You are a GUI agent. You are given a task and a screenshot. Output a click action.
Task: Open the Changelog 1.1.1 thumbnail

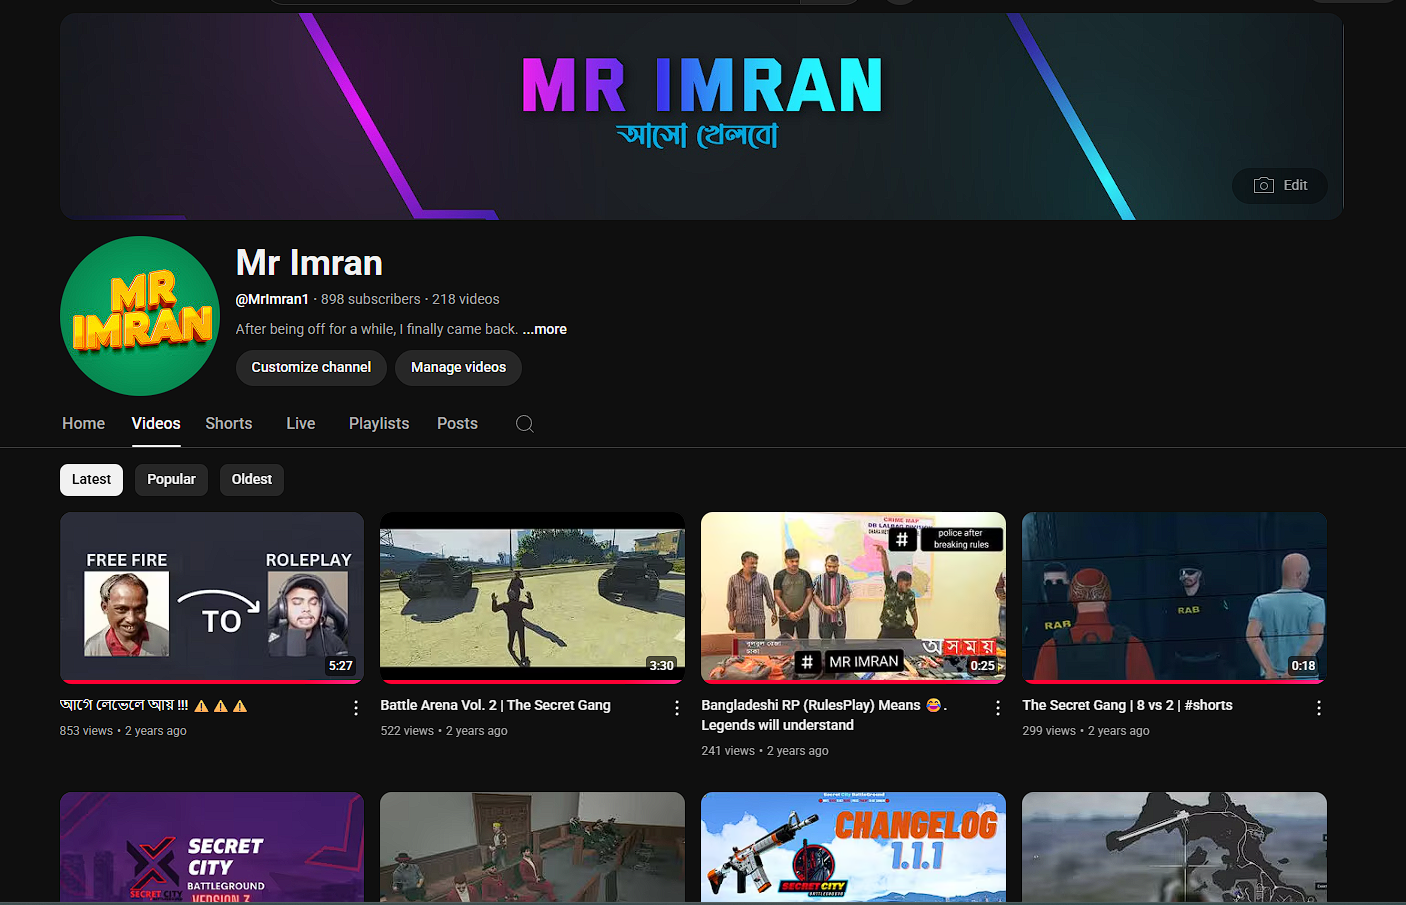[x=853, y=847]
